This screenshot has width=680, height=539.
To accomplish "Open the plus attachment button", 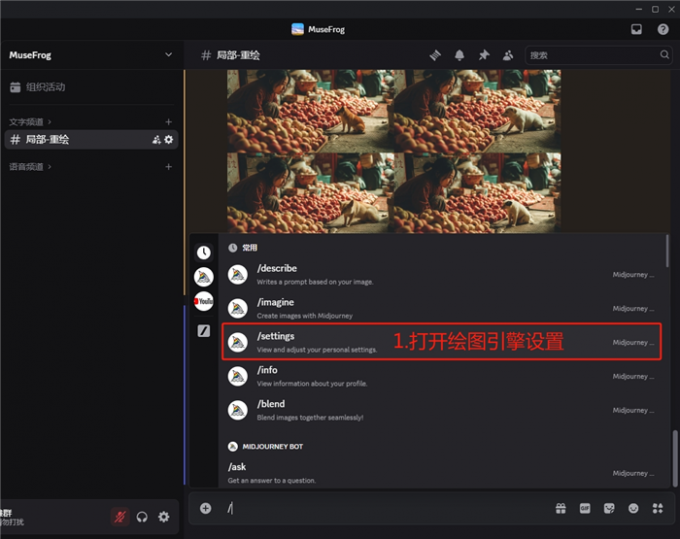I will (x=206, y=508).
